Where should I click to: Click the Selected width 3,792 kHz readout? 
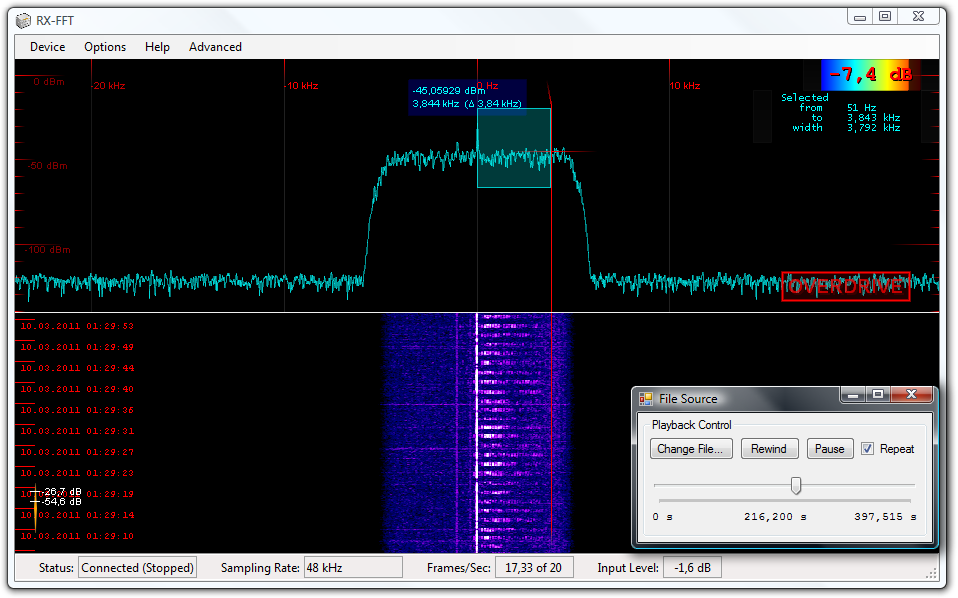[x=846, y=128]
